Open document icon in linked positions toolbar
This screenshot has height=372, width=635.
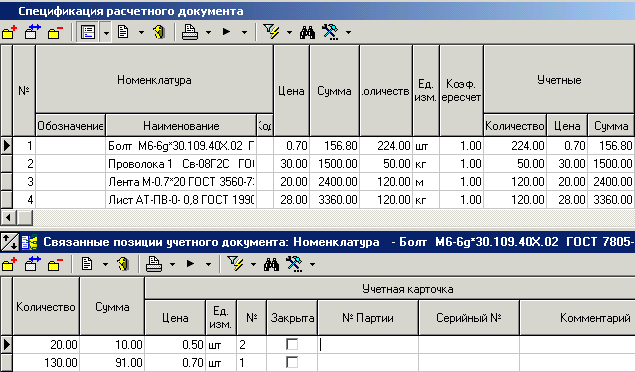pyautogui.click(x=87, y=264)
